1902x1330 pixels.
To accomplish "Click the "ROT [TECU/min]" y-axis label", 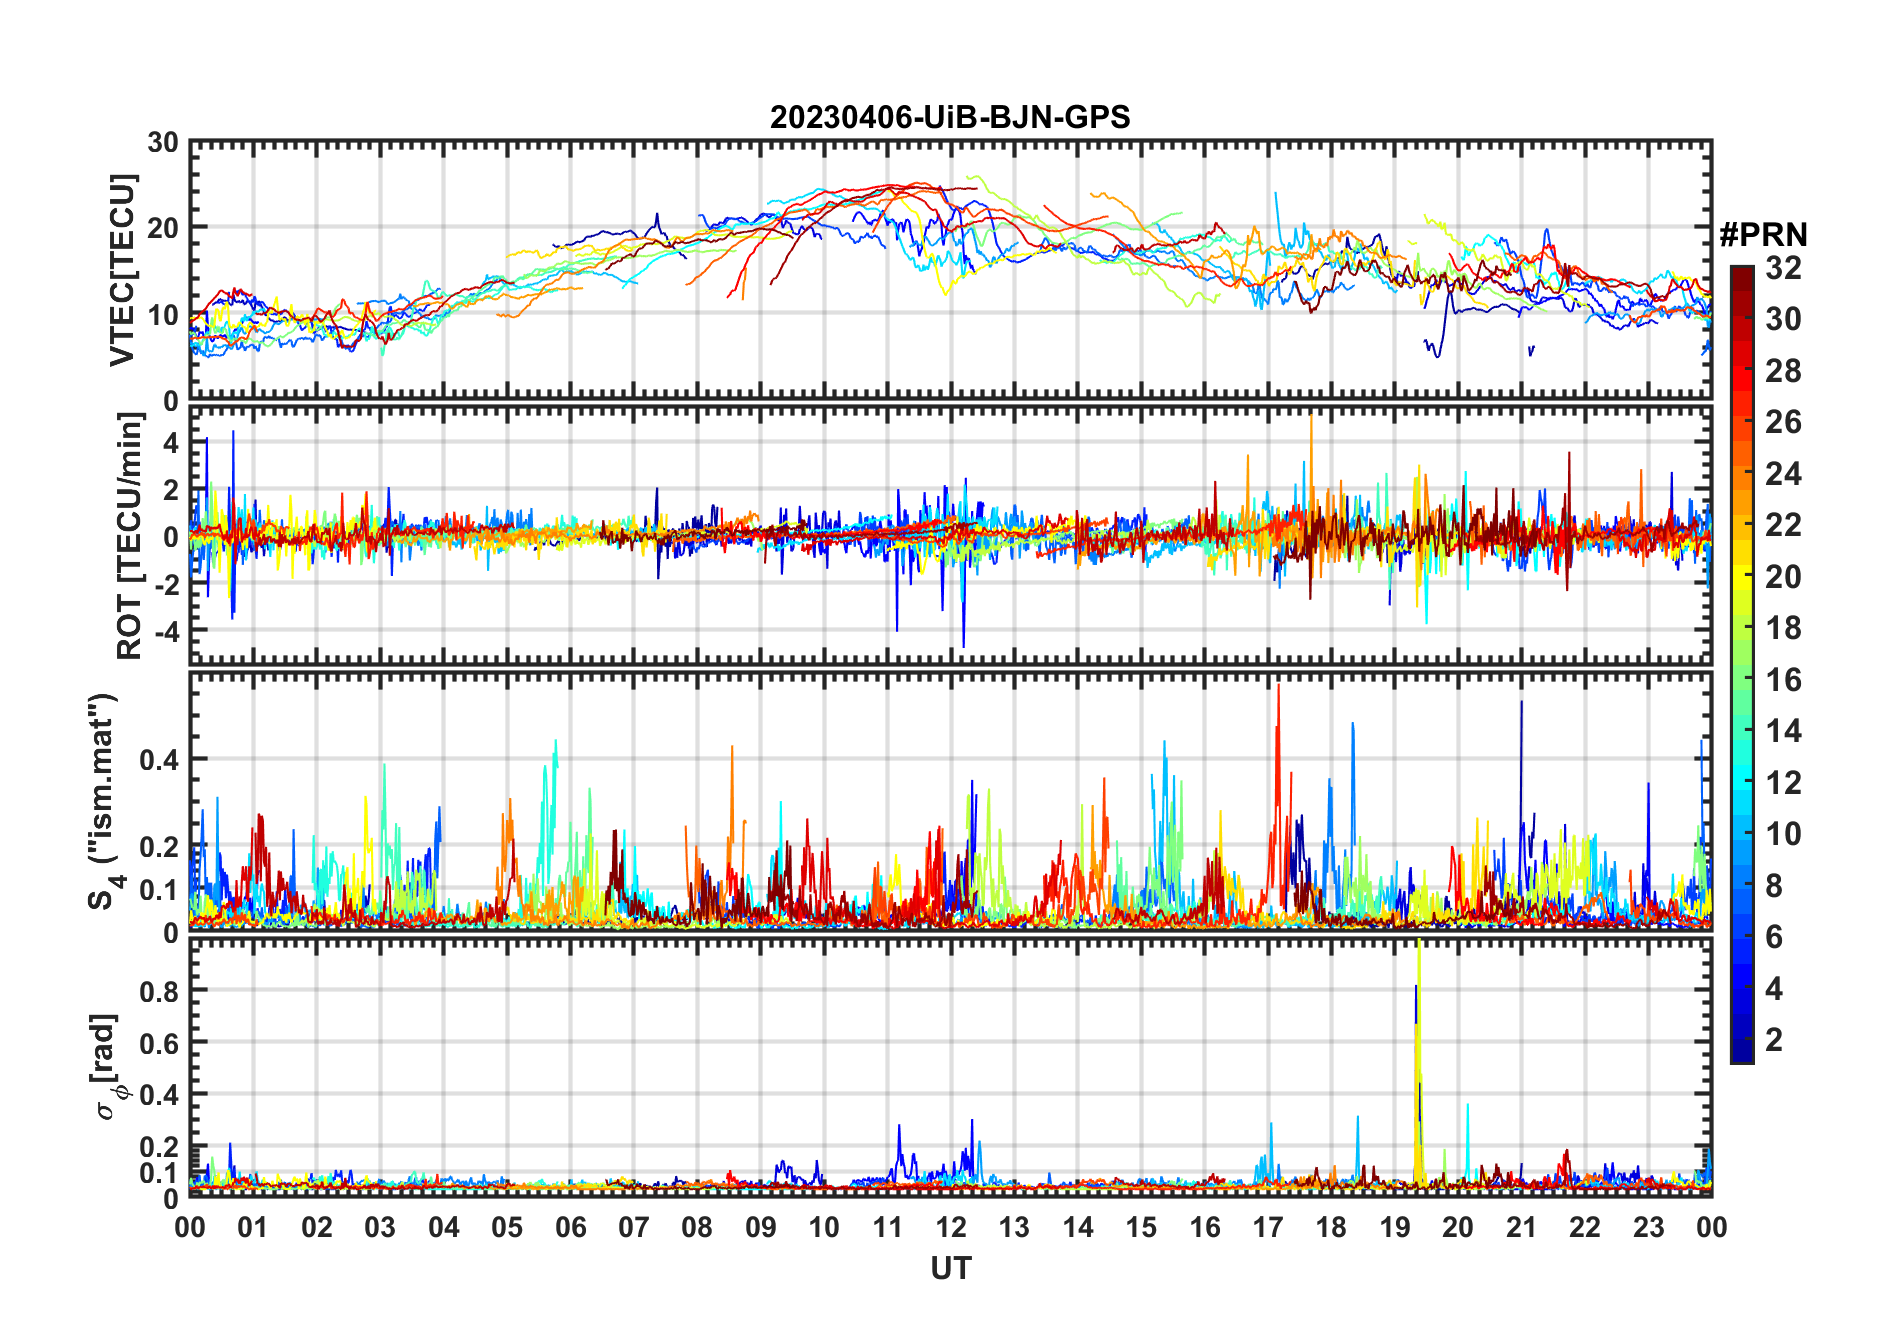I will click(x=130, y=536).
